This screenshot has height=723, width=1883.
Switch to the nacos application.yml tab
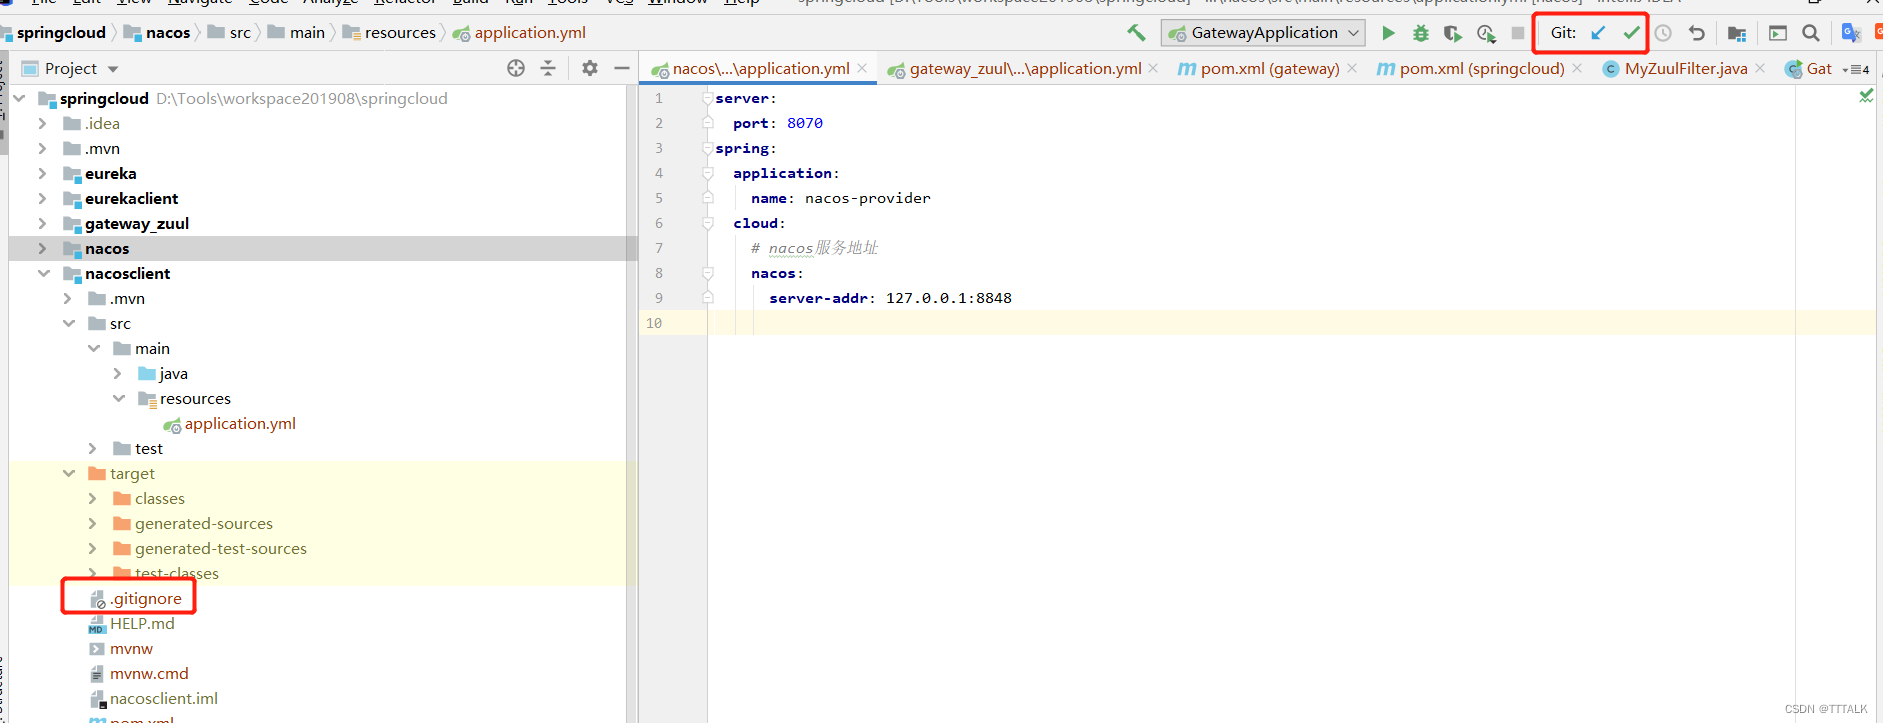click(x=760, y=68)
